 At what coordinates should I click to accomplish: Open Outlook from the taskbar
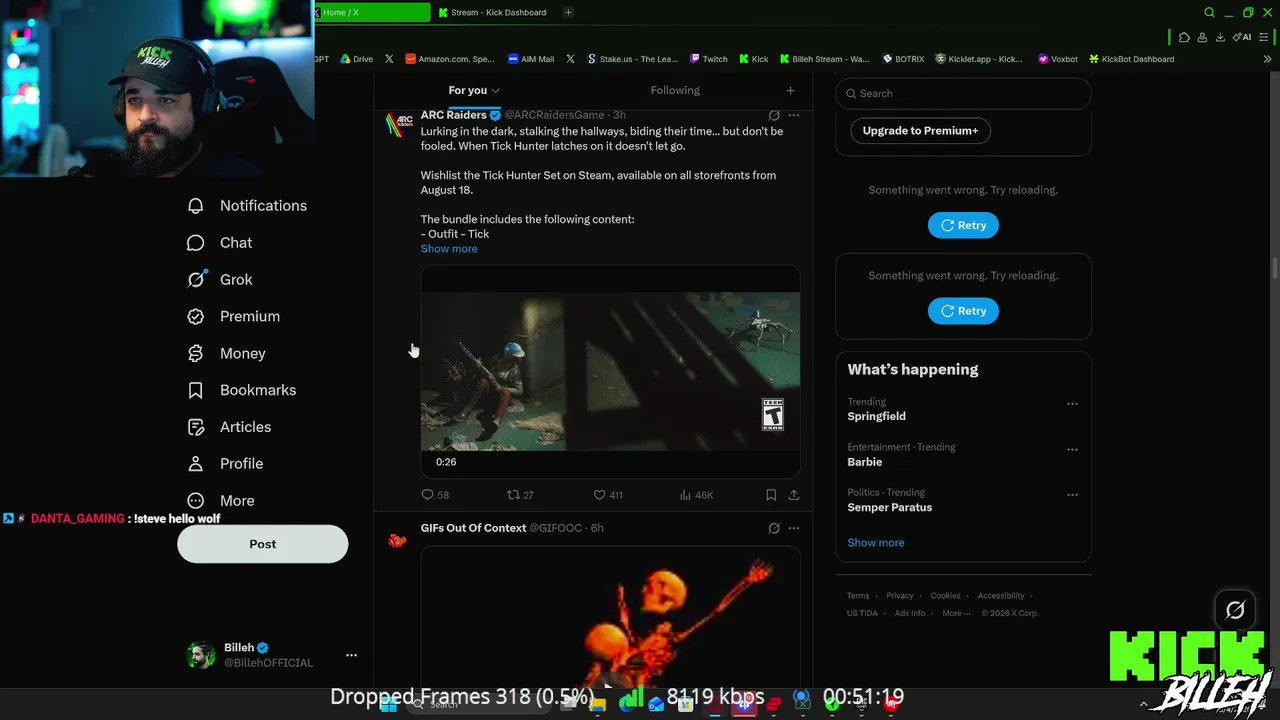(656, 704)
